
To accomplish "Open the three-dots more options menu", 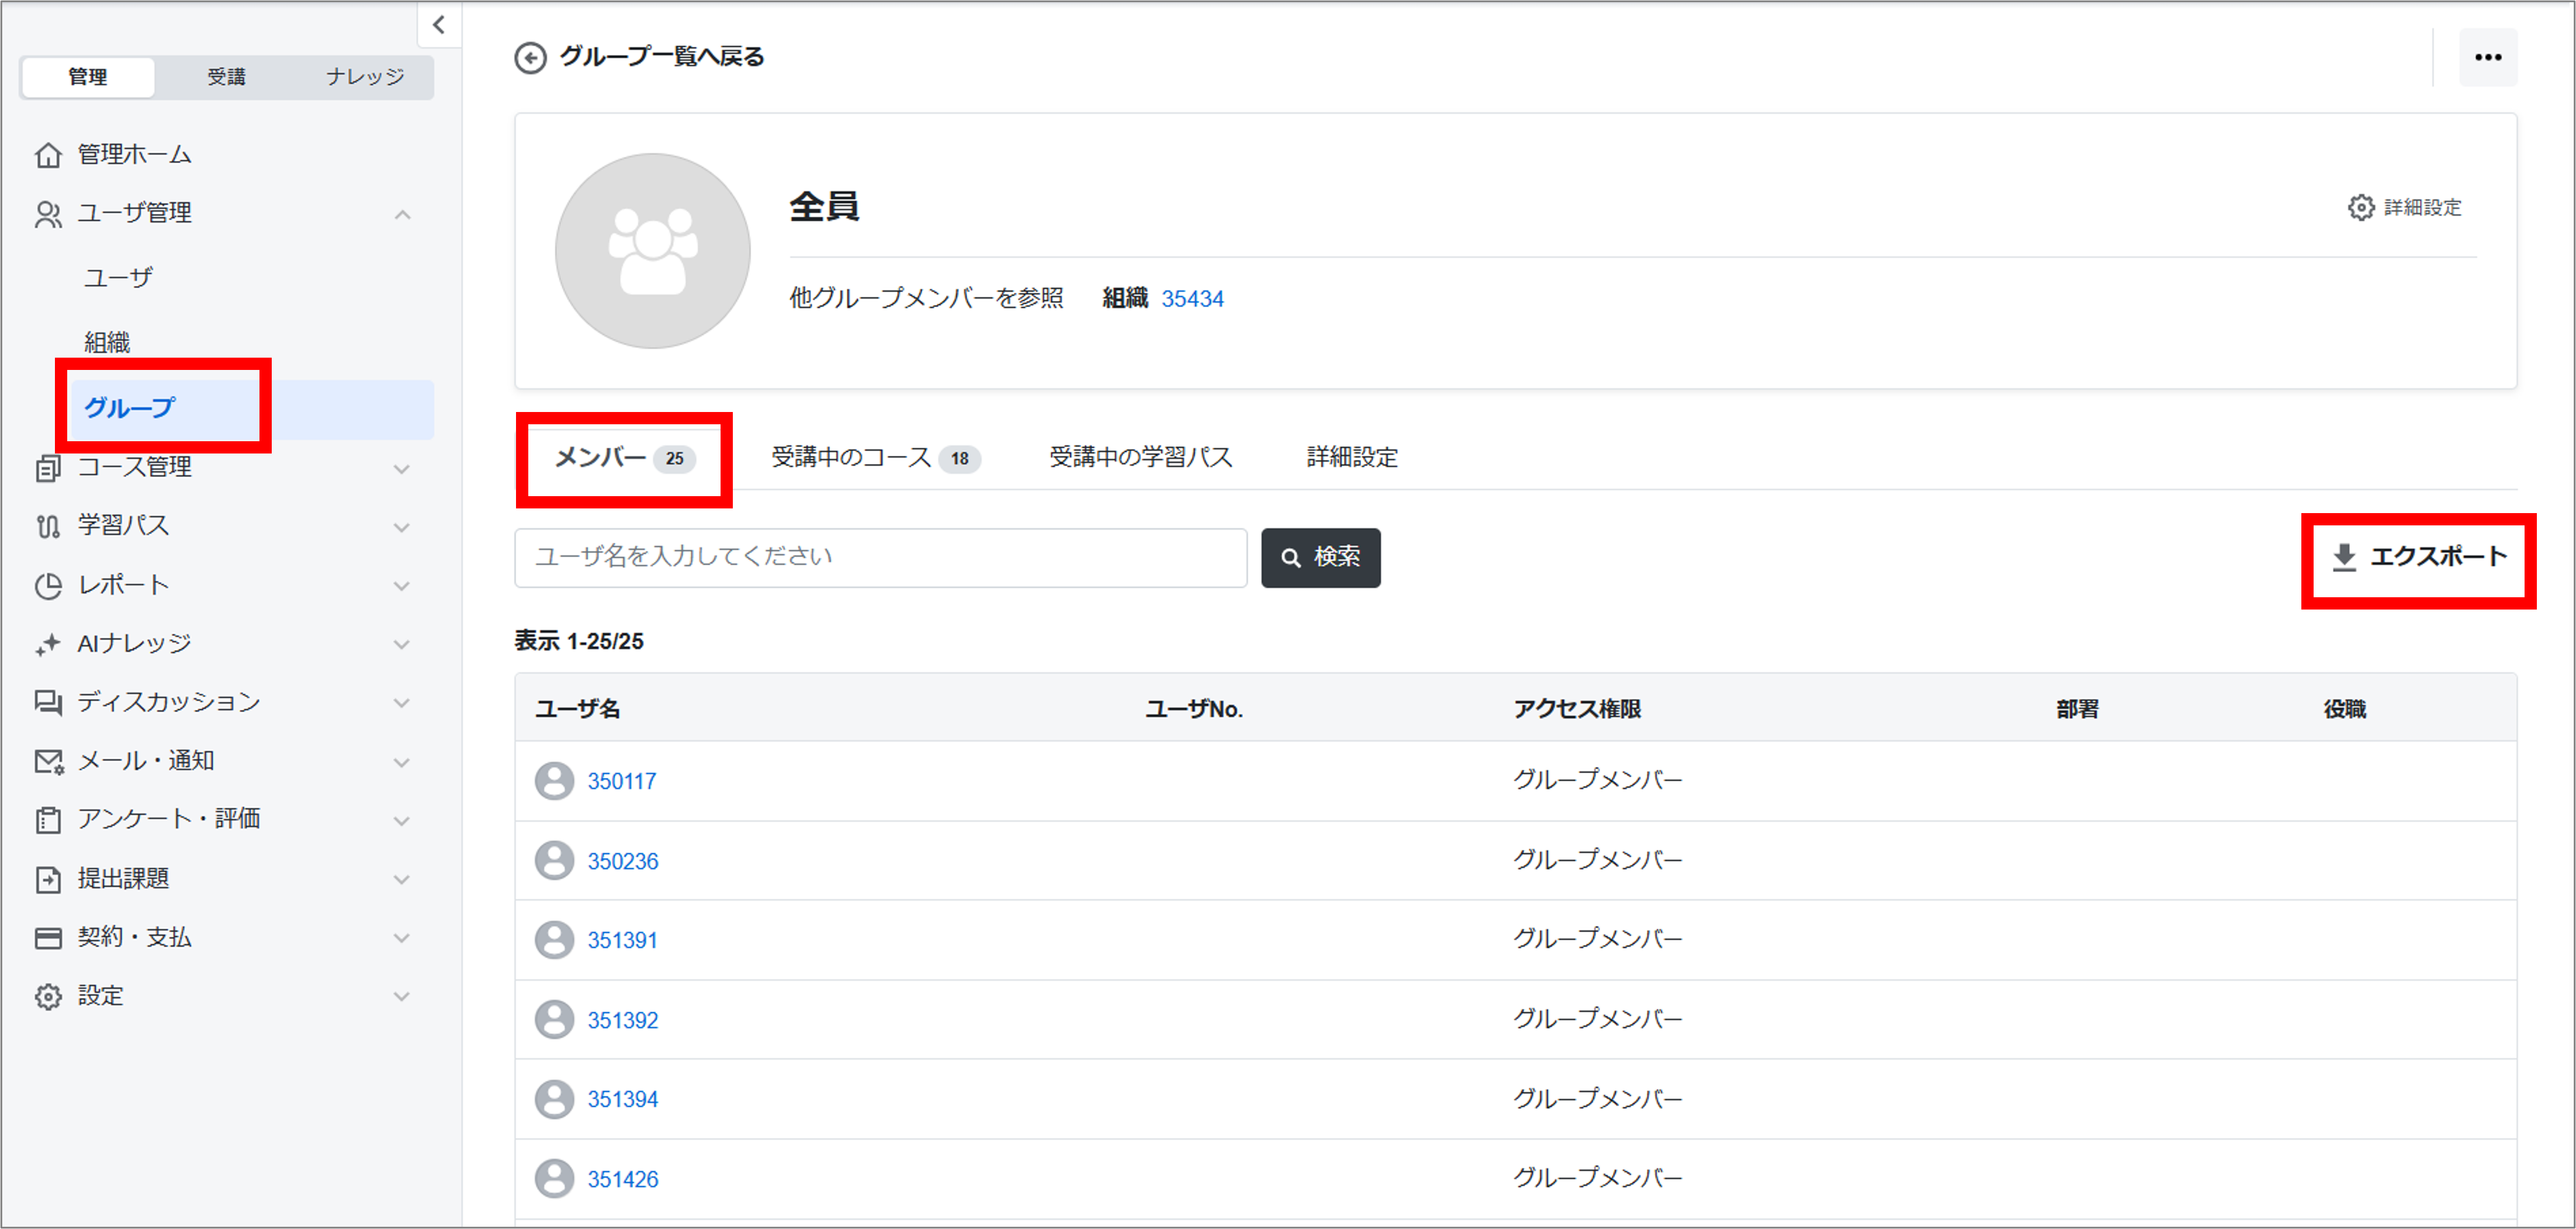I will pyautogui.click(x=2487, y=58).
